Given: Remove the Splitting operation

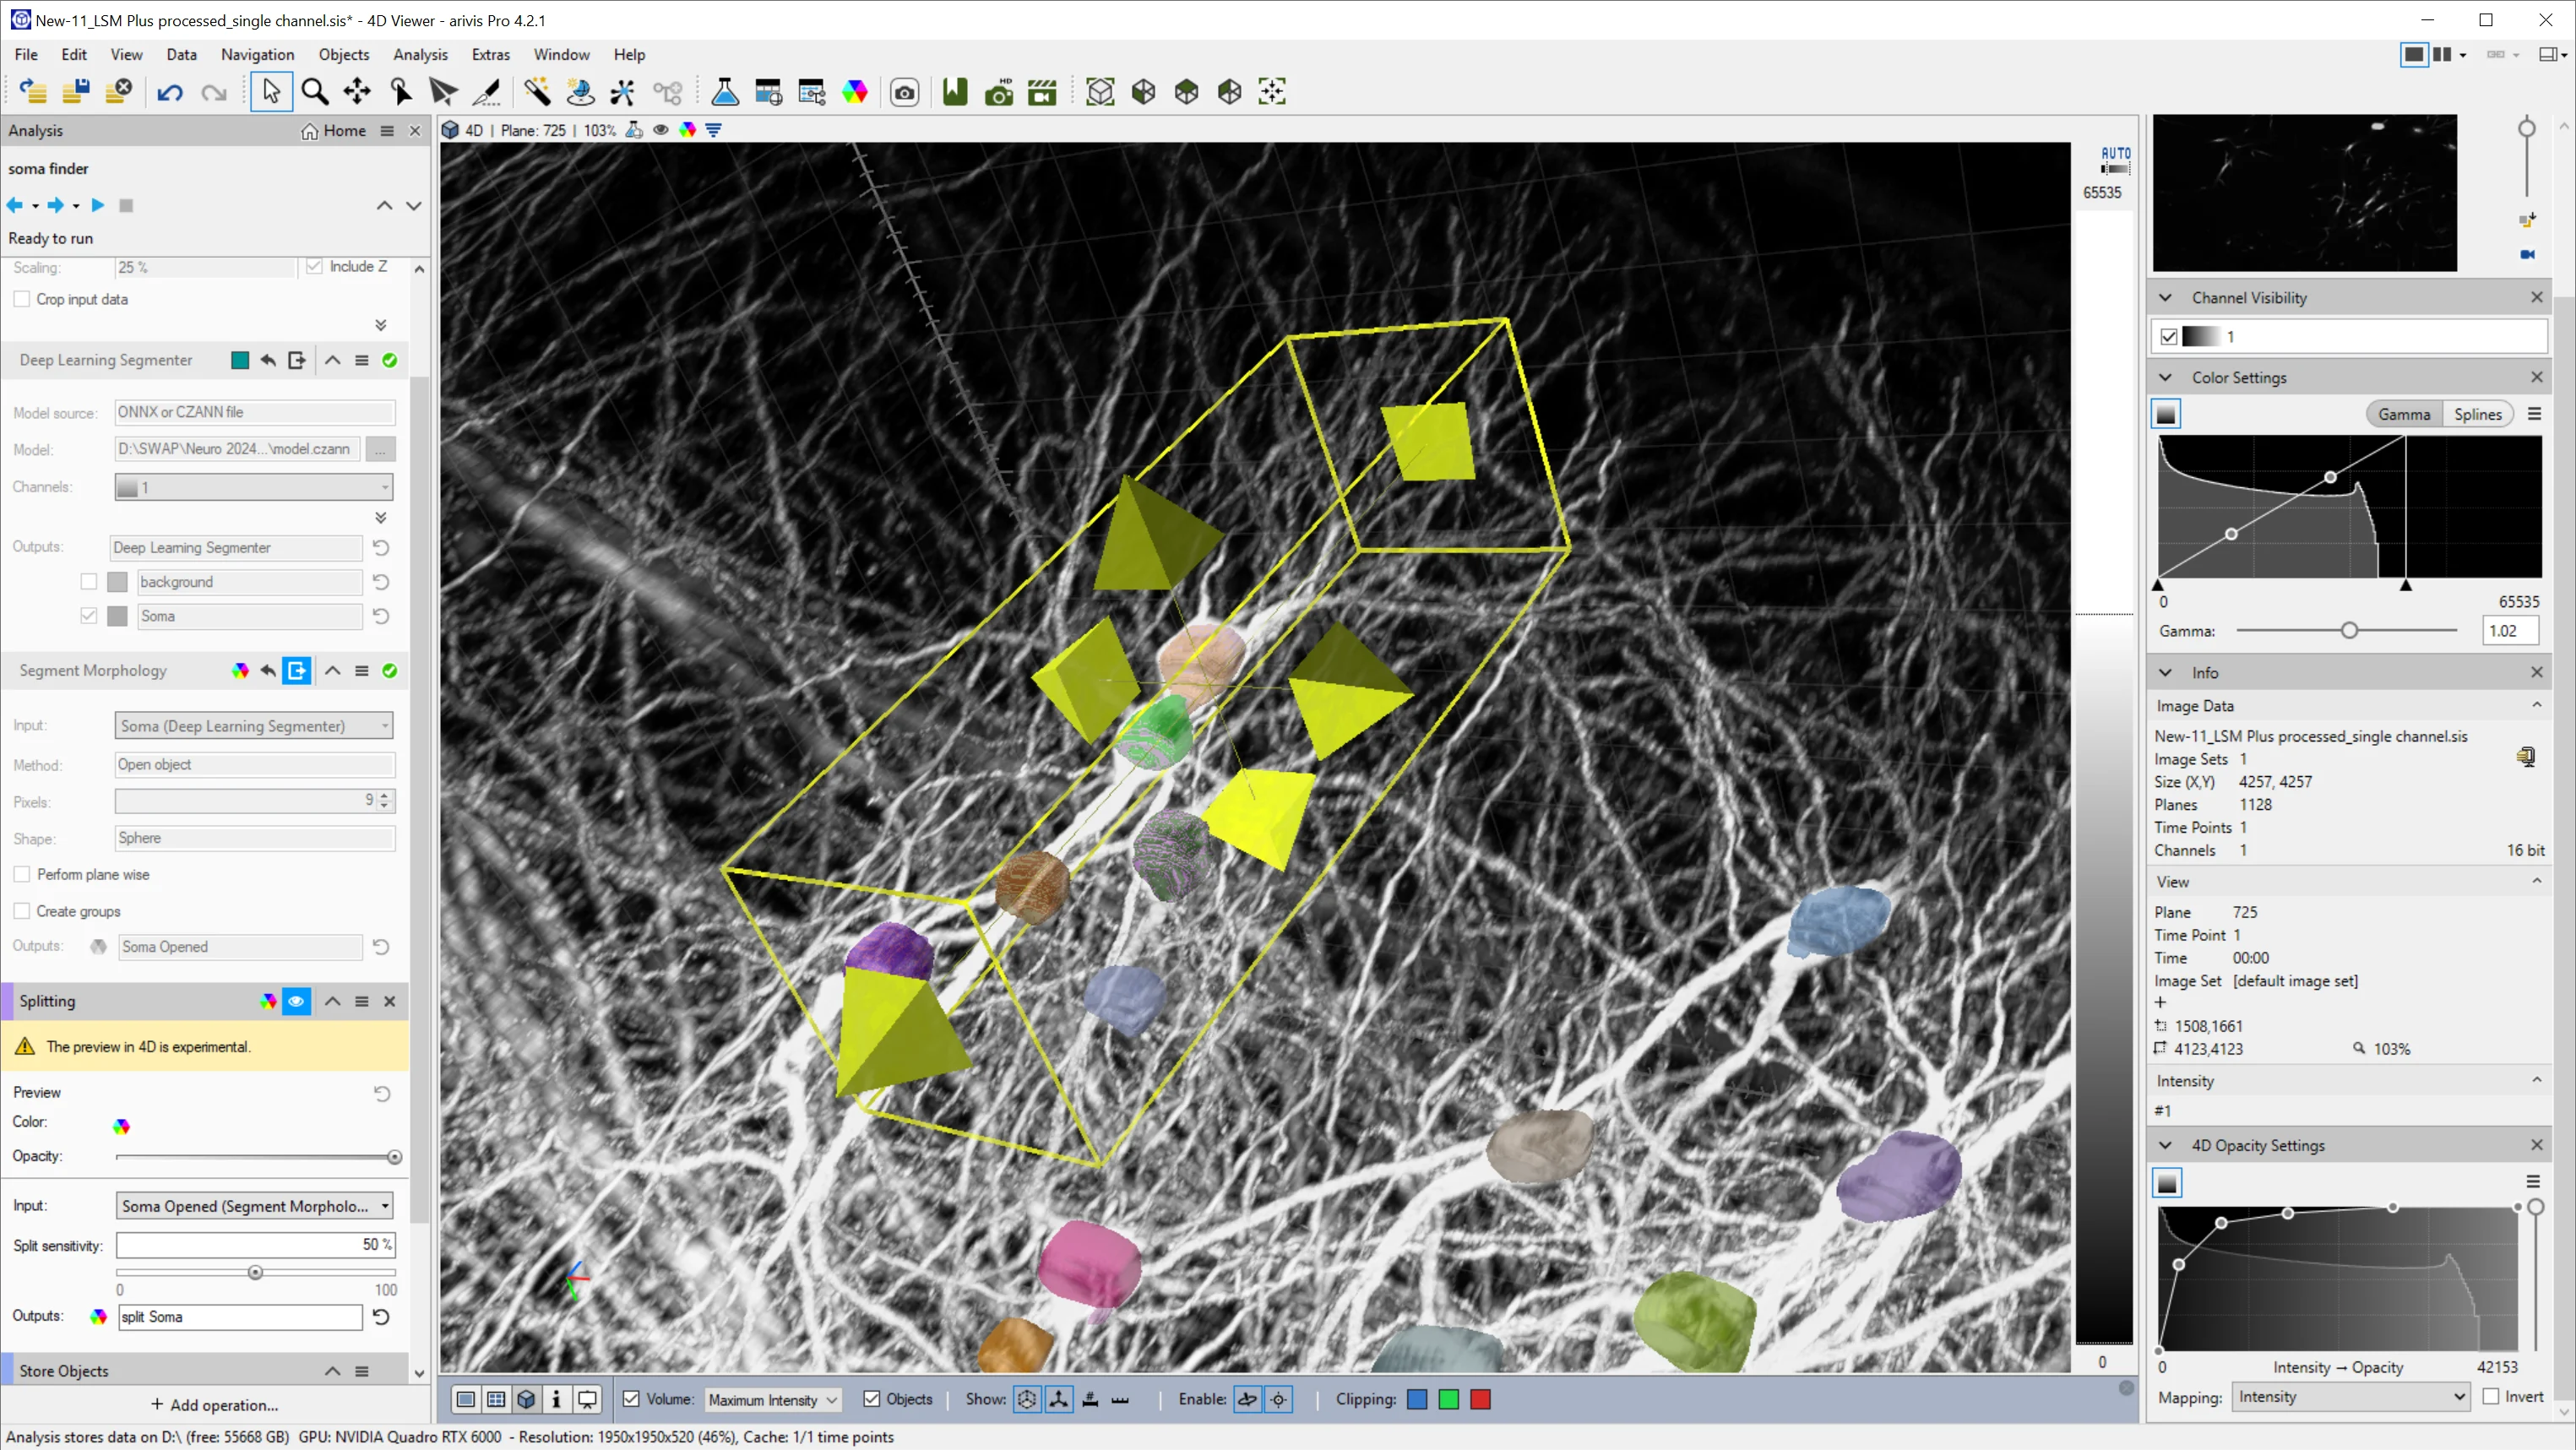Looking at the screenshot, I should tap(390, 1001).
